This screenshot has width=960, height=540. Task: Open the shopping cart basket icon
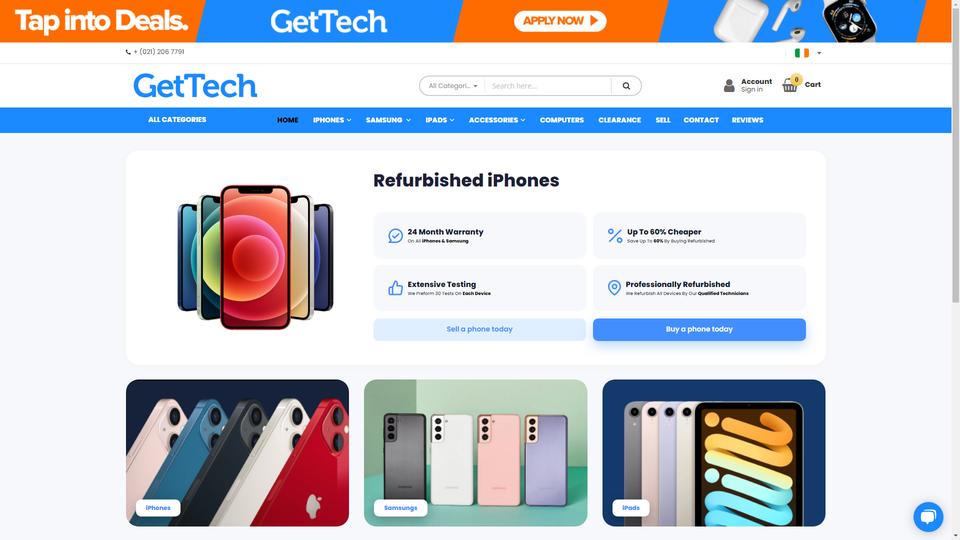790,85
